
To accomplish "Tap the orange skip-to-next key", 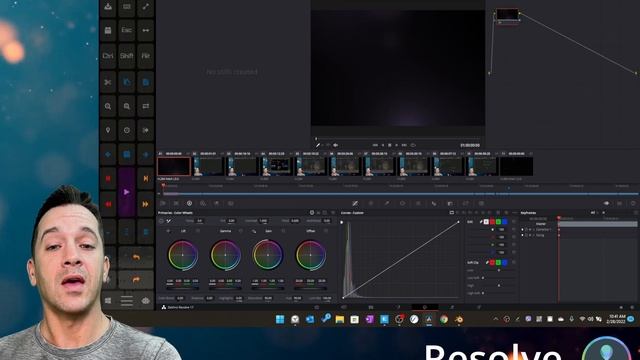I will [x=145, y=178].
